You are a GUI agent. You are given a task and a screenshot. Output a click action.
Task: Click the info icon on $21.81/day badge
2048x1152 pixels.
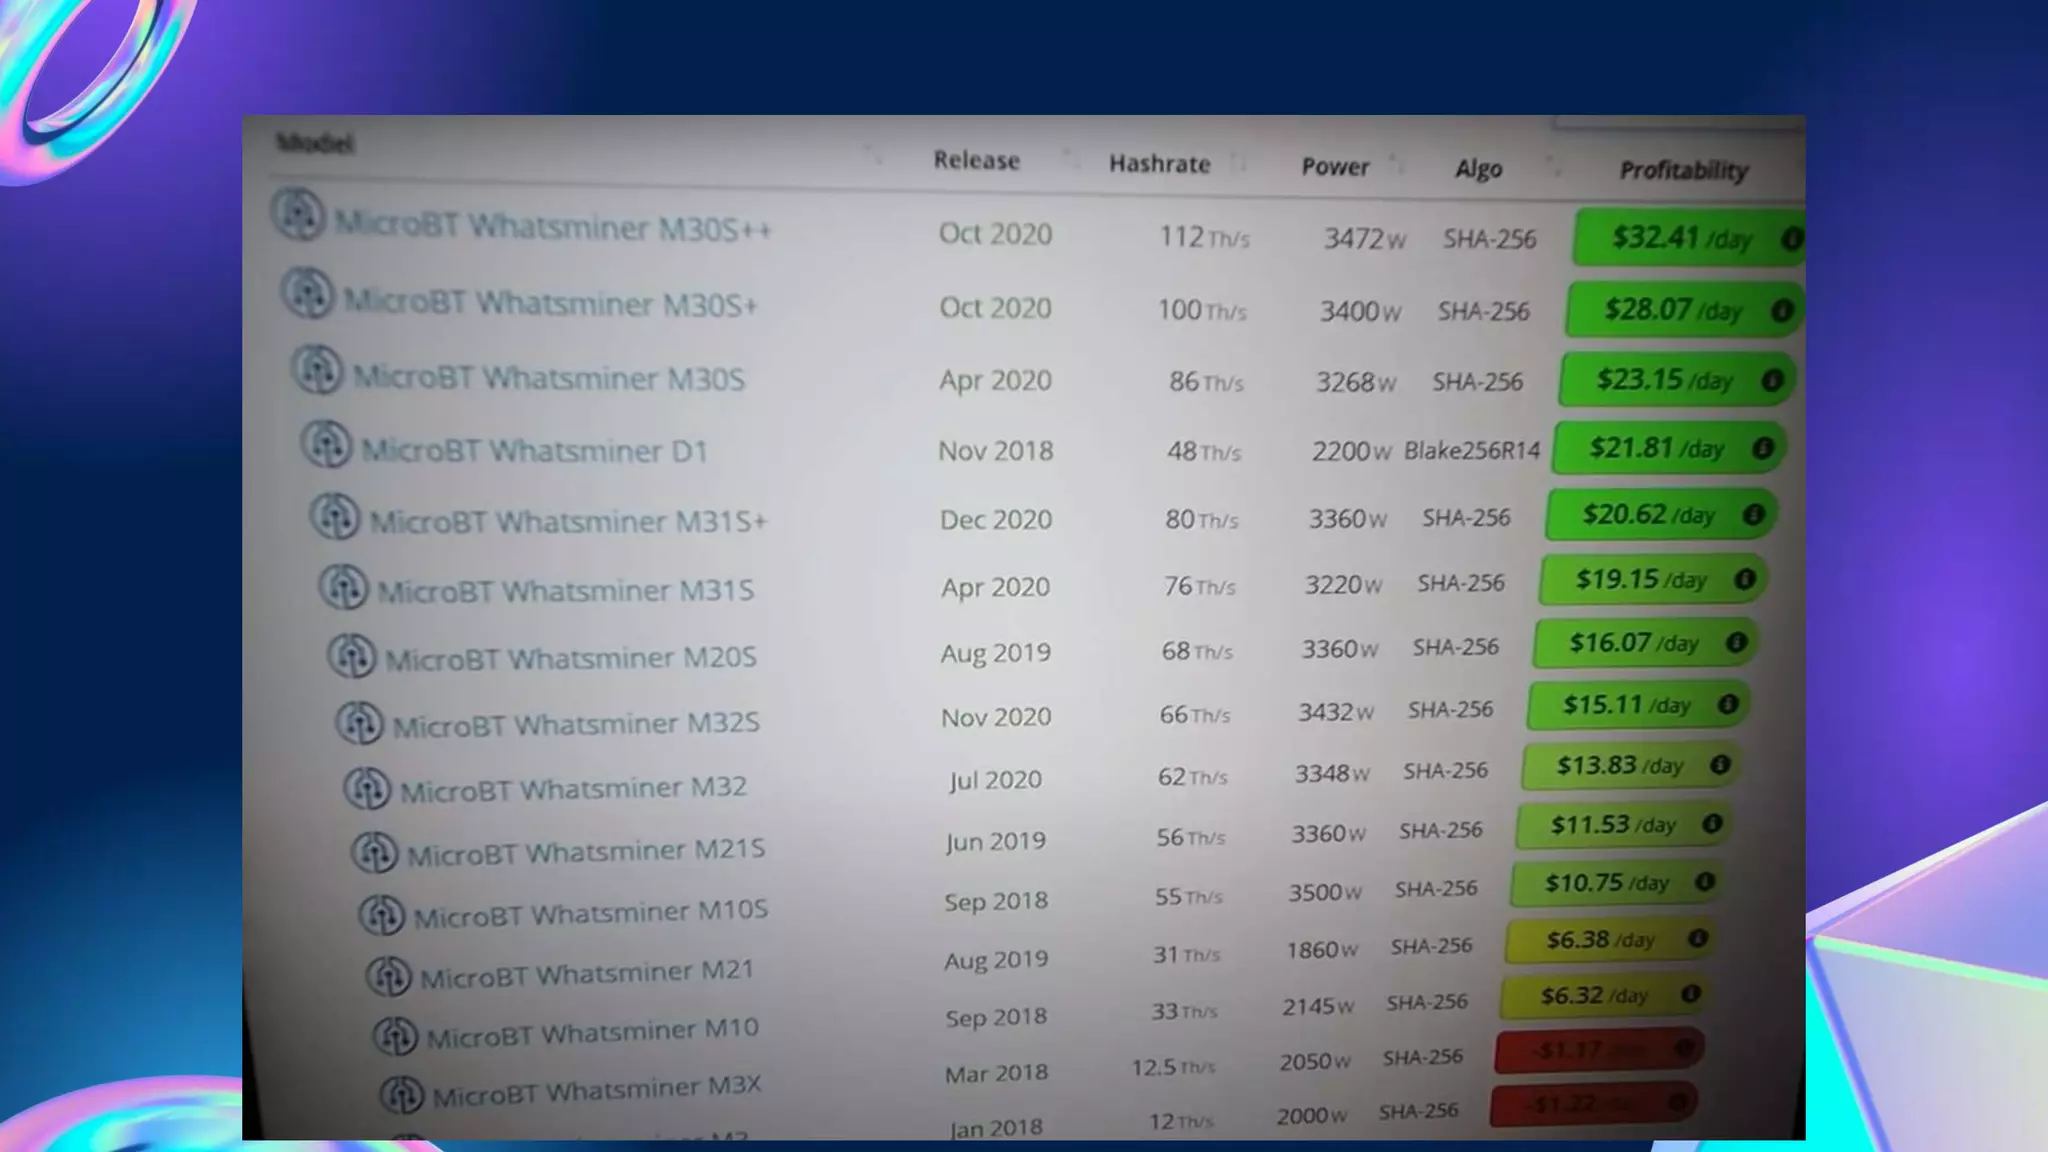1763,448
